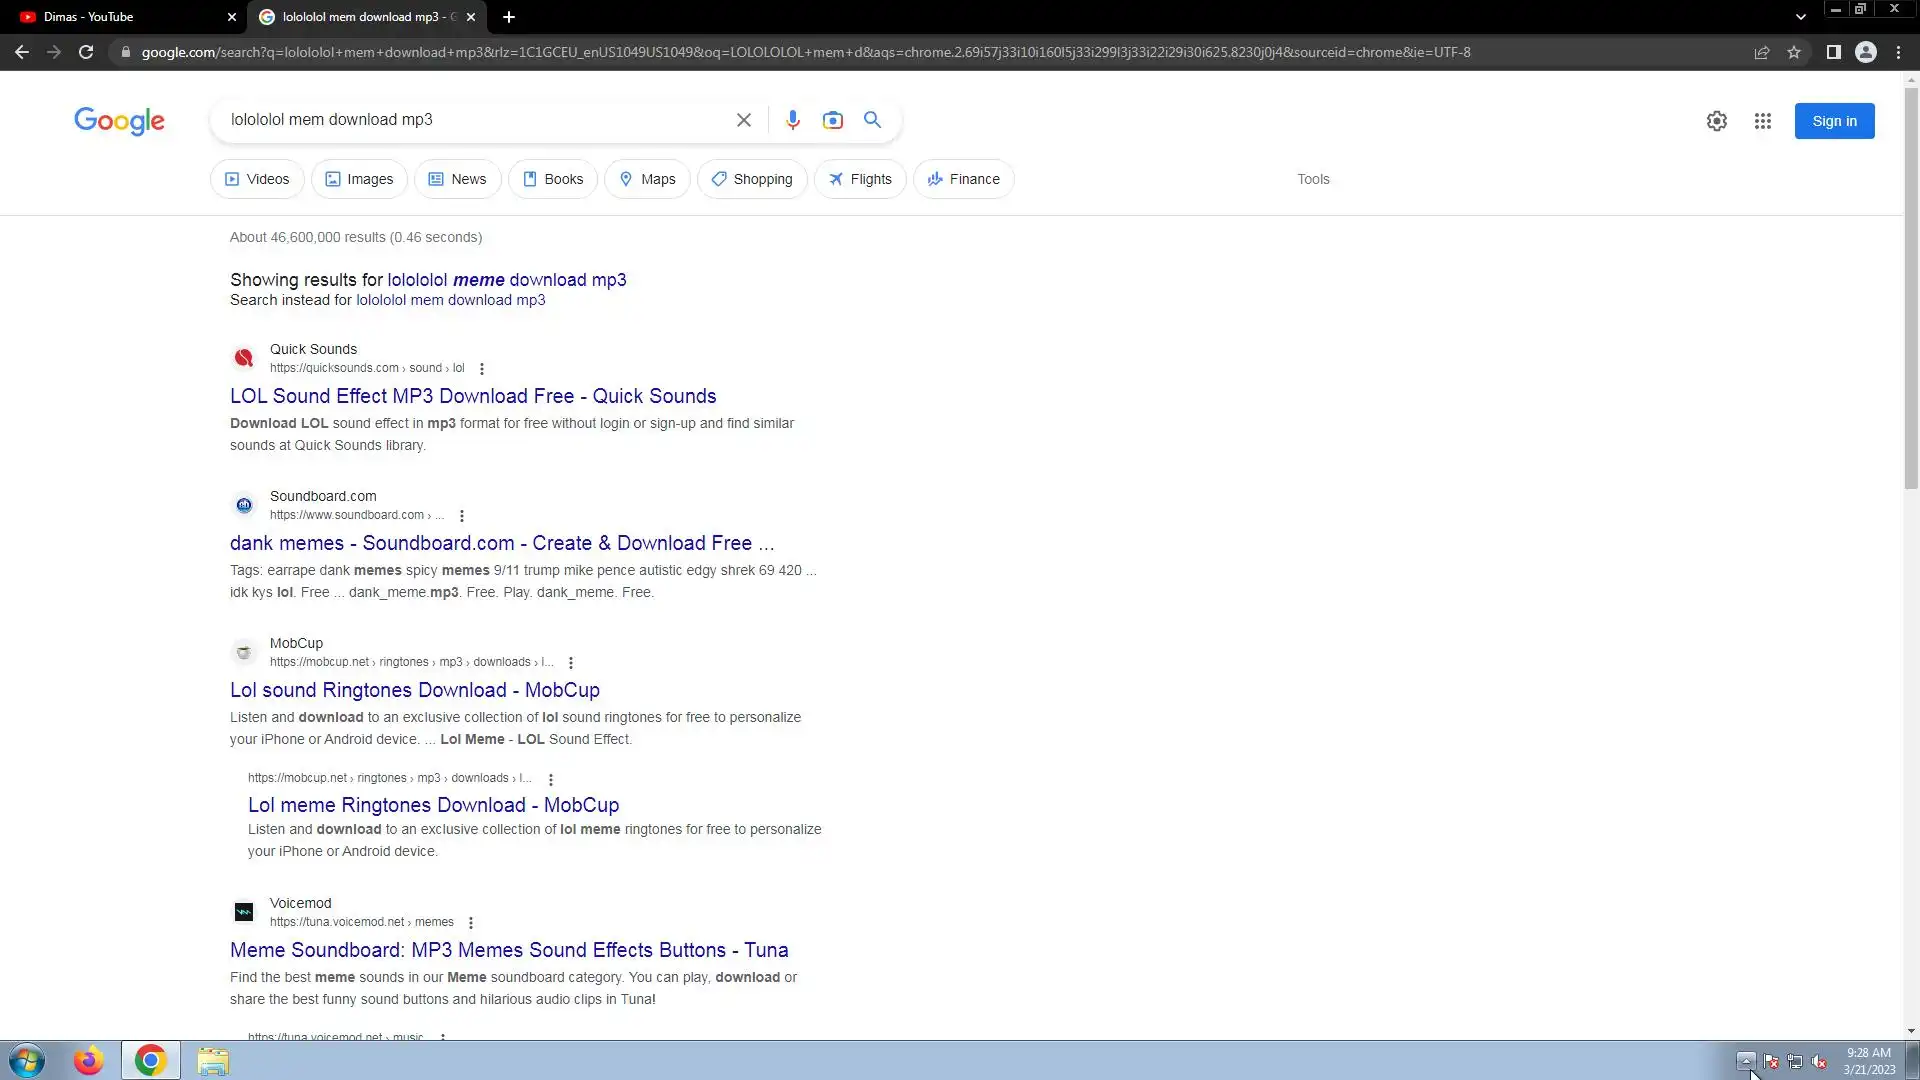The height and width of the screenshot is (1080, 1920).
Task: Toggle Chrome side panel icon
Action: (1833, 52)
